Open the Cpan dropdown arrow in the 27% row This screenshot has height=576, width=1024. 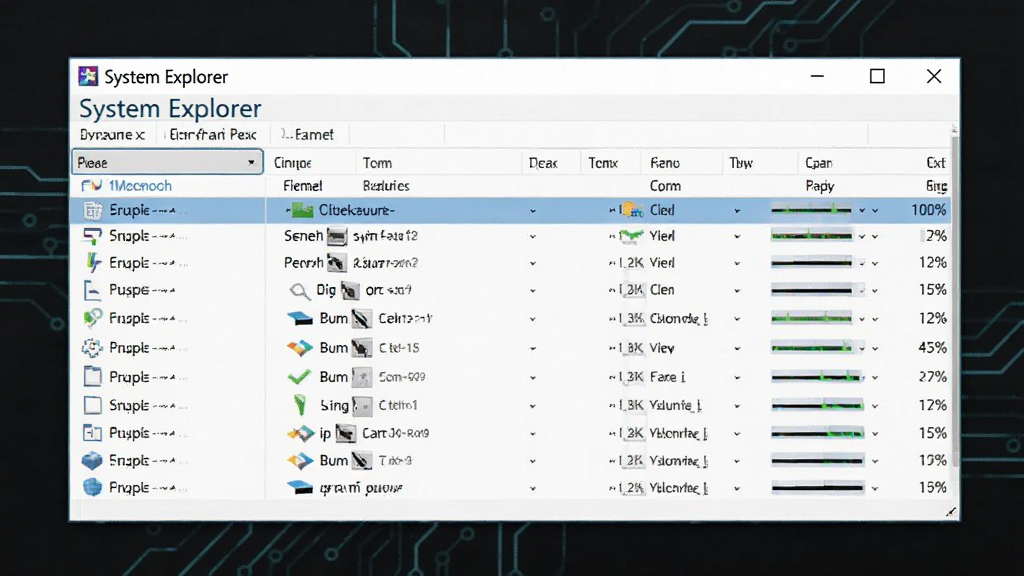(x=875, y=377)
